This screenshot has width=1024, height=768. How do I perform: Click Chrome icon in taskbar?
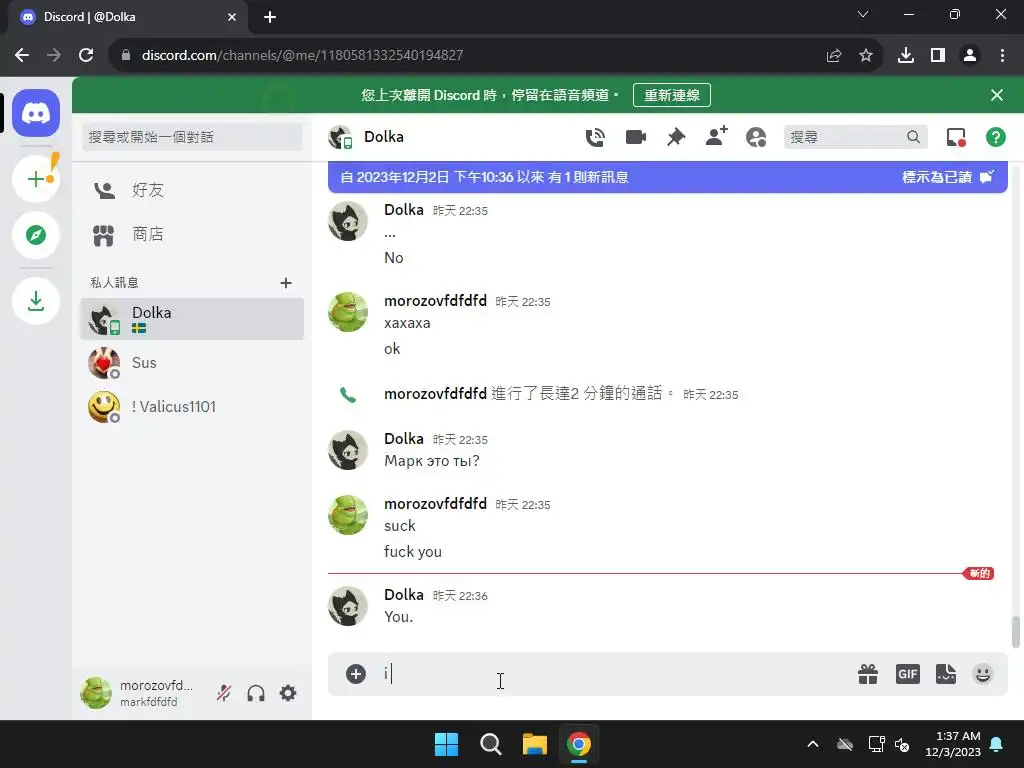[579, 744]
